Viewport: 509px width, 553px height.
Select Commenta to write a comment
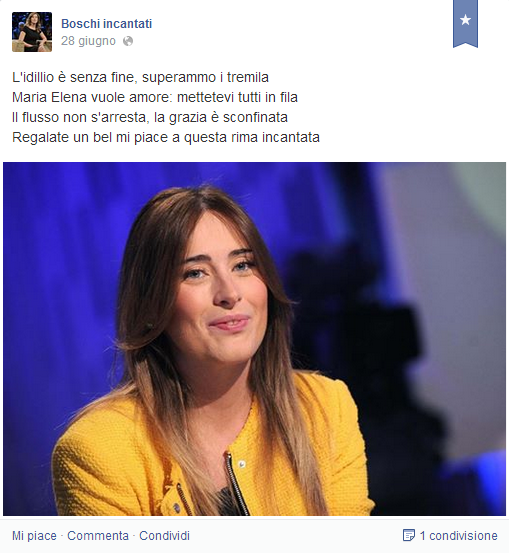point(98,536)
